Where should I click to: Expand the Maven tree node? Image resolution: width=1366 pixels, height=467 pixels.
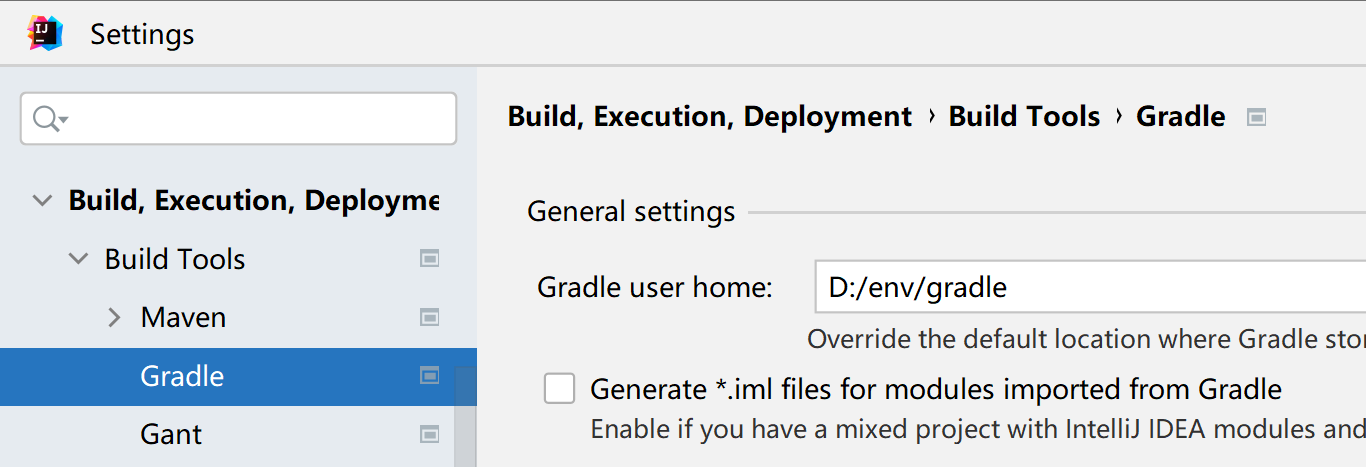[x=114, y=318]
